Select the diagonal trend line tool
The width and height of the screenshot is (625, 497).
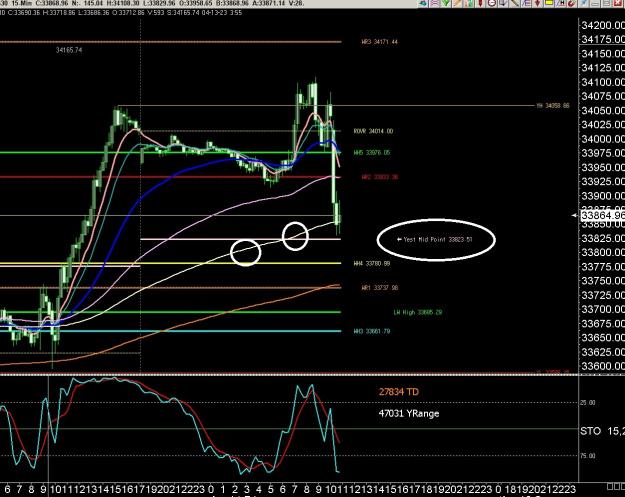tap(515, 3)
